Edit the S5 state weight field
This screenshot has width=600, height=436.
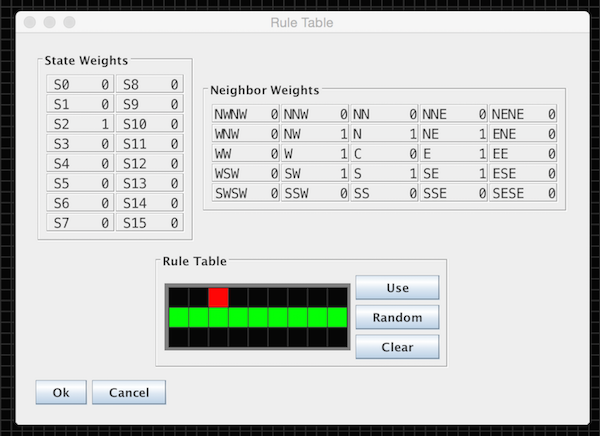tap(80, 183)
